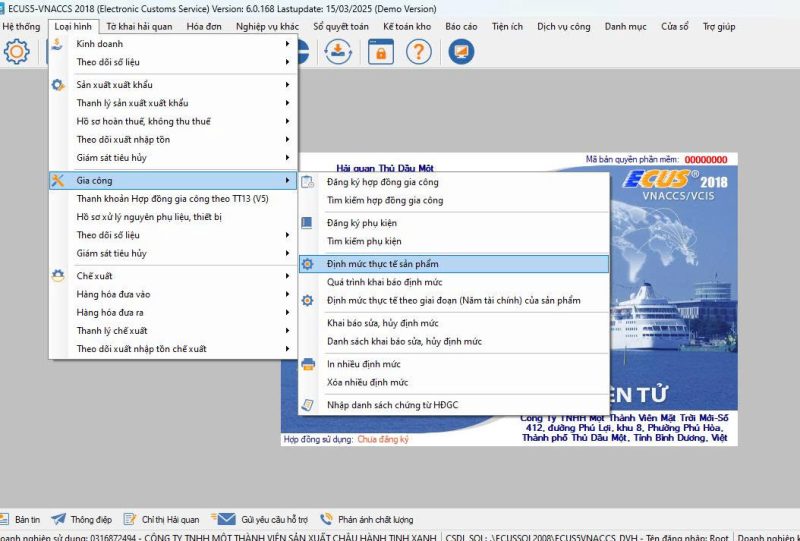Click the Nhập danh sách chứng từ icon
Viewport: 800px width, 541px height.
(x=308, y=405)
